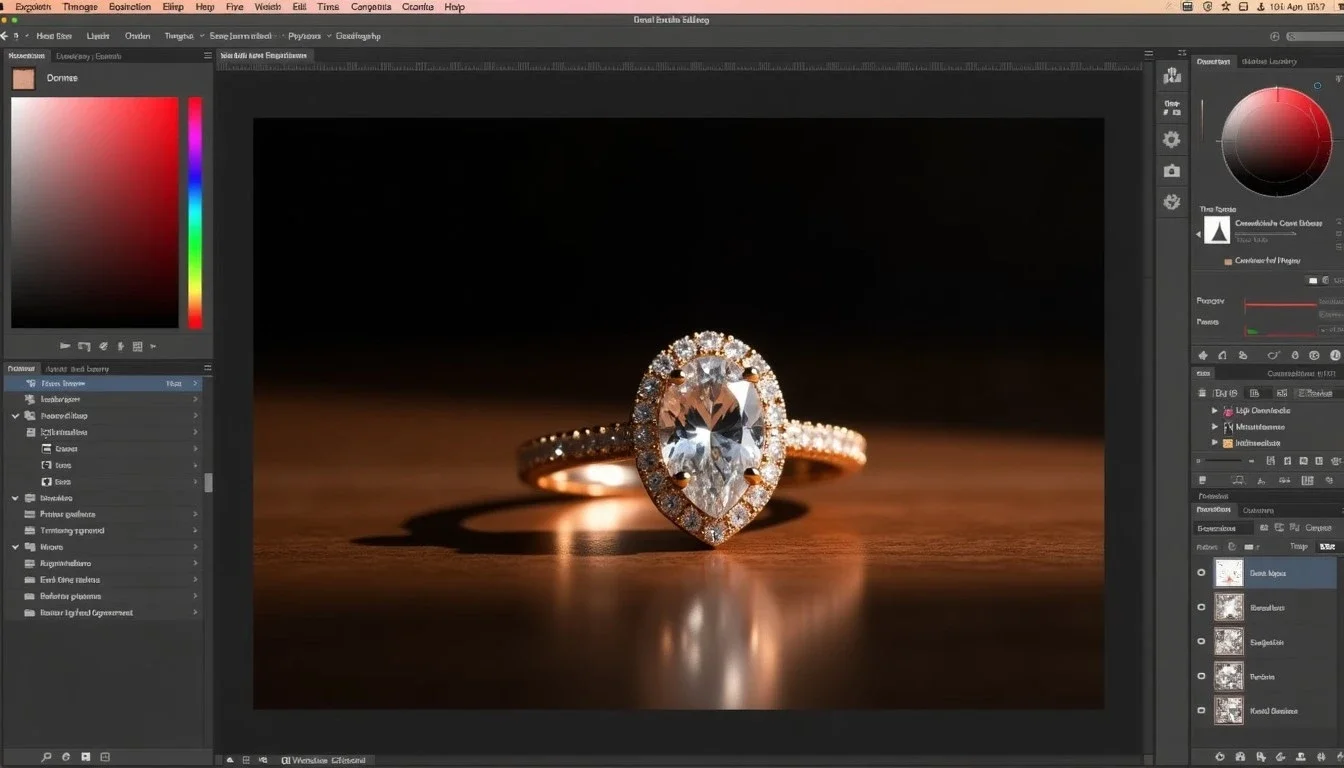This screenshot has height=768, width=1344.
Task: Pick a color on the round color wheel
Action: coord(1276,142)
